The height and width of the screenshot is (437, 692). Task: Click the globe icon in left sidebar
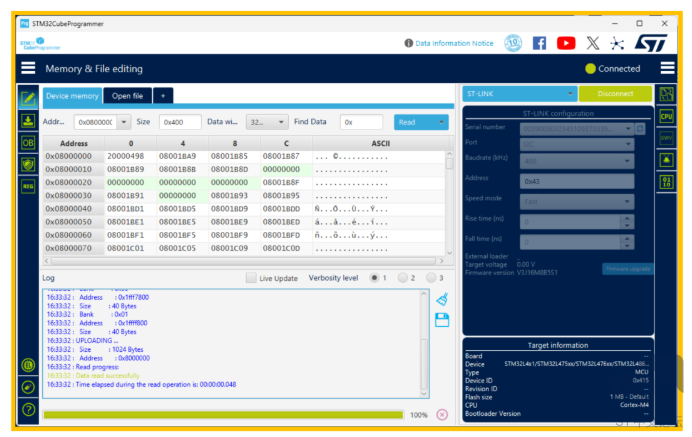tap(28, 365)
